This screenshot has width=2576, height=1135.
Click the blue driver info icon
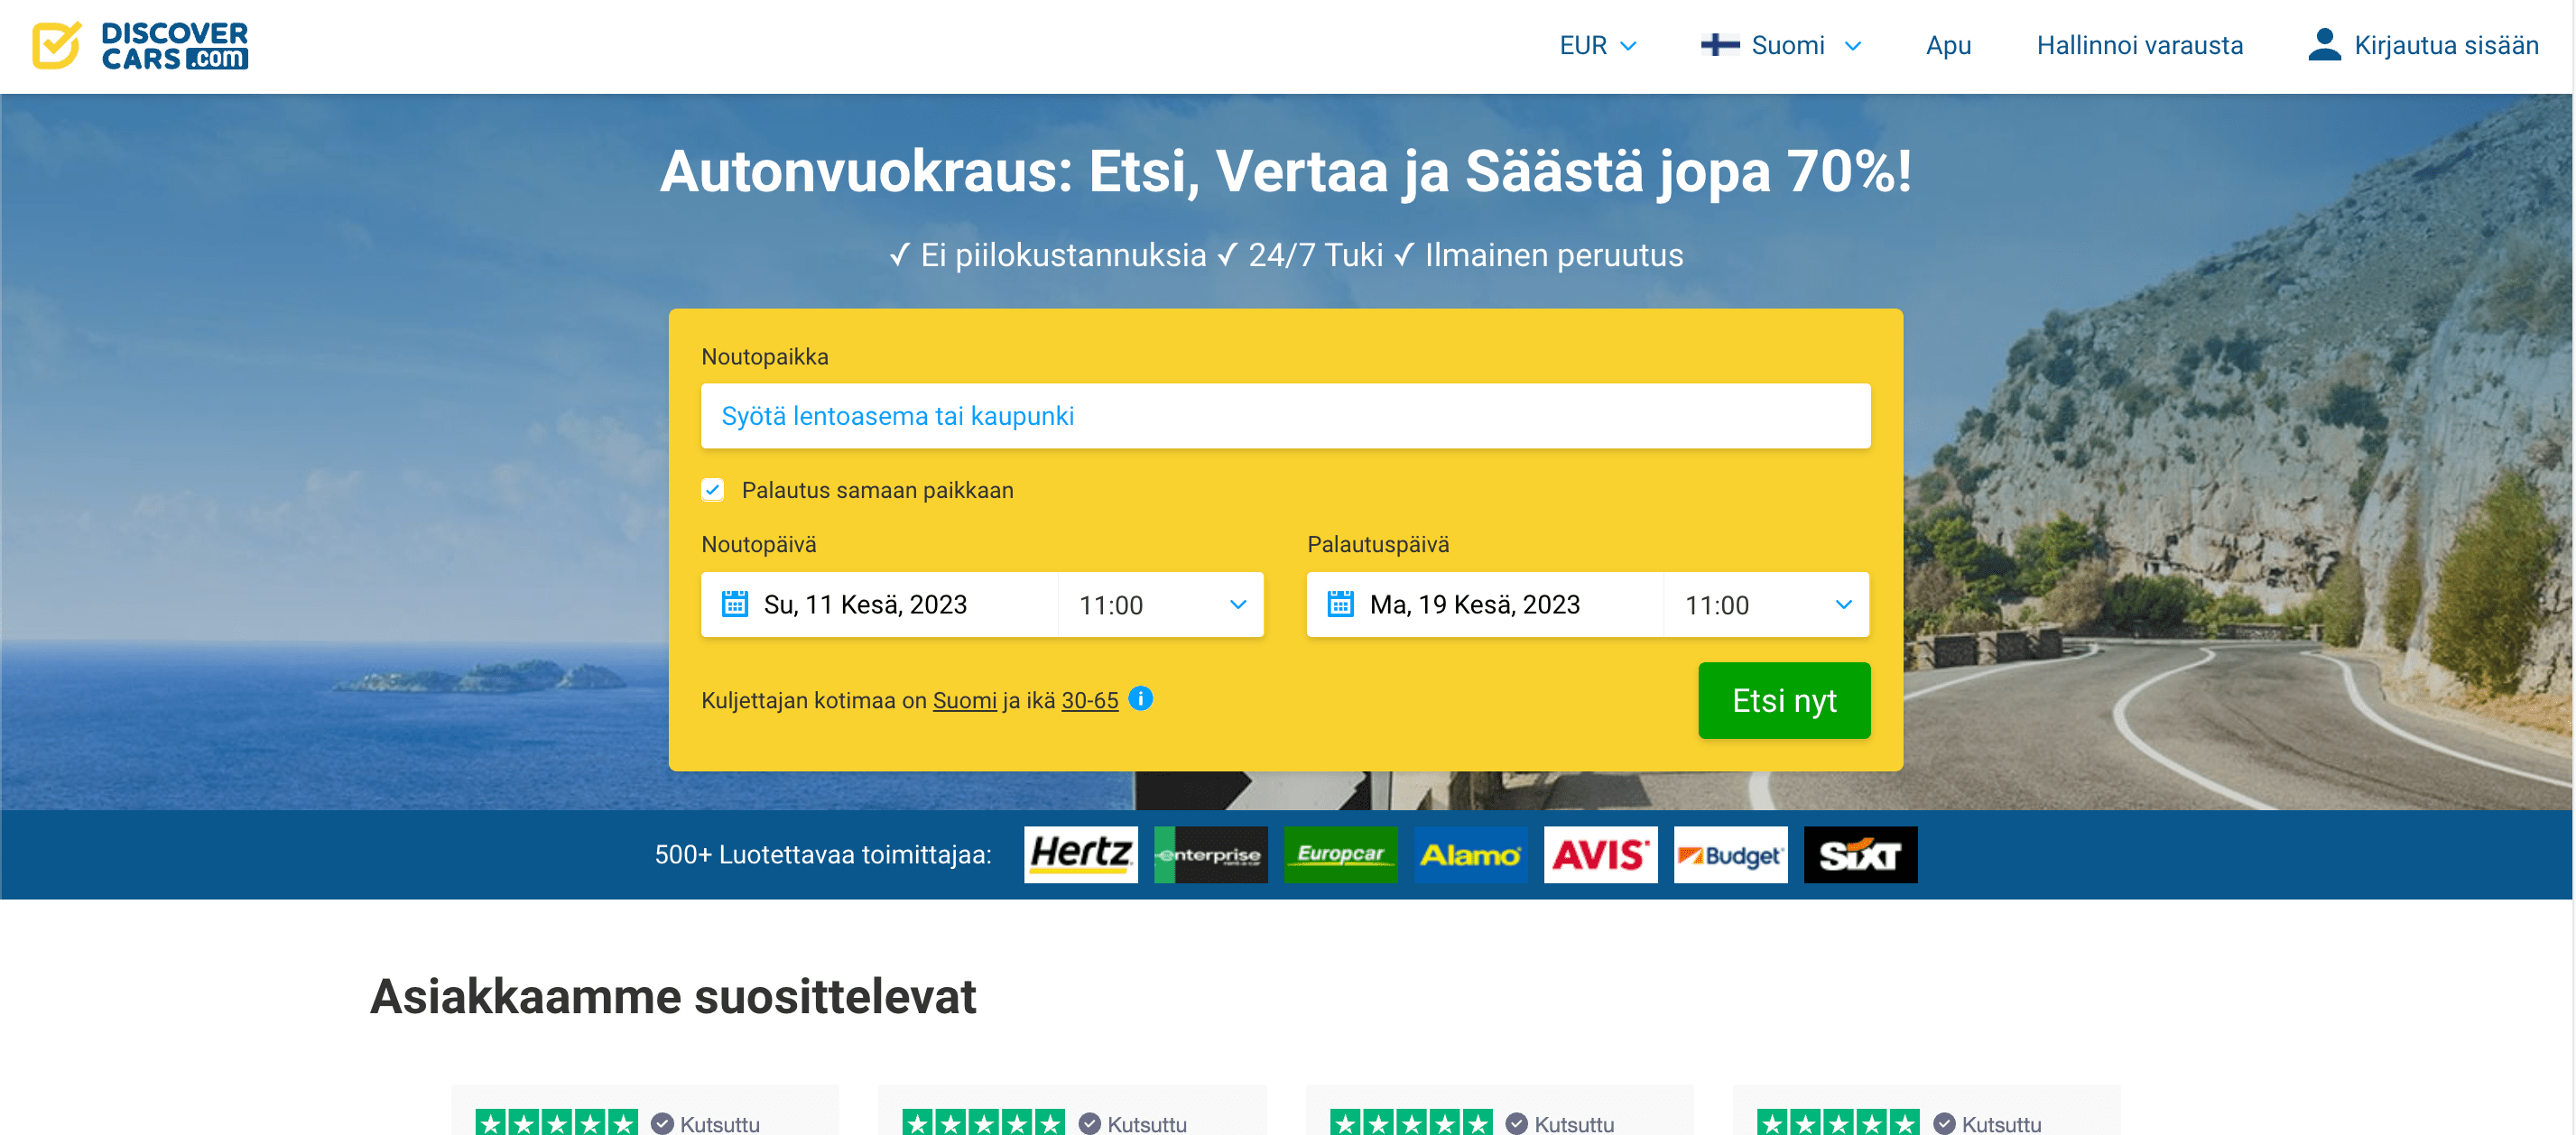click(x=1140, y=699)
